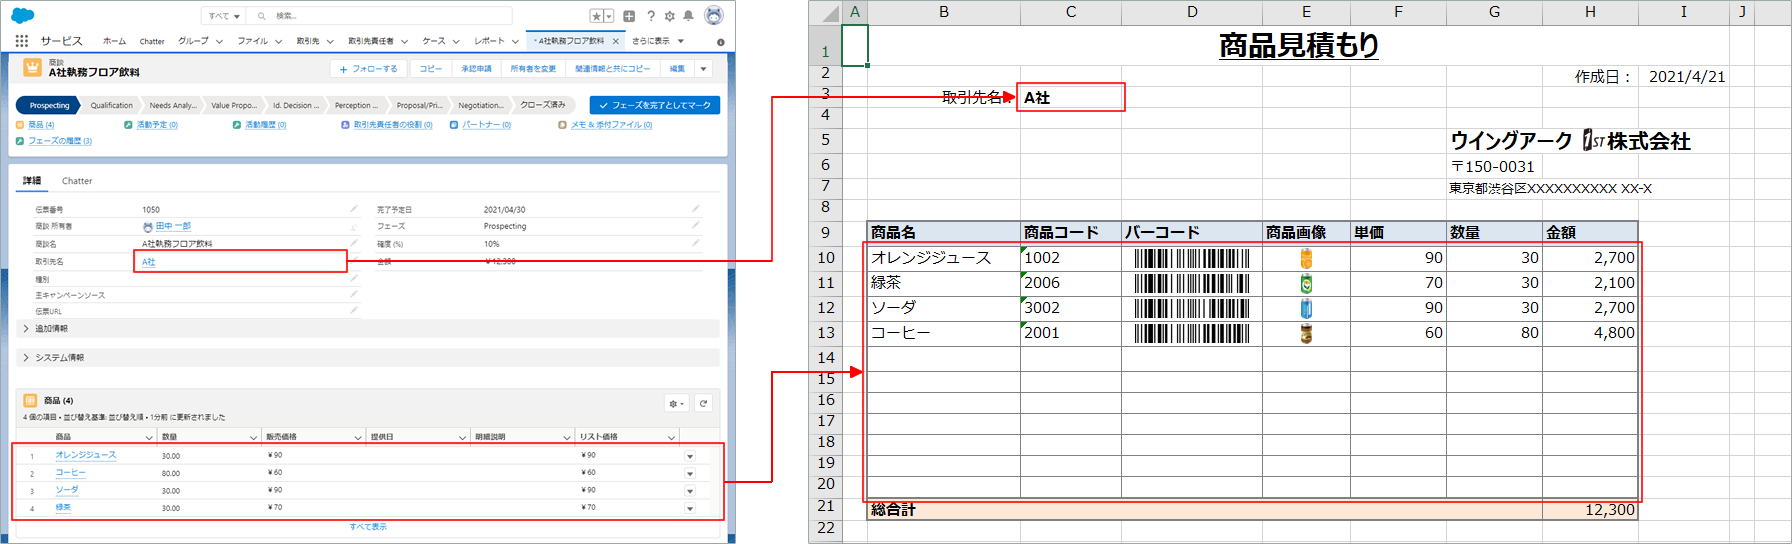The image size is (1792, 544).
Task: Click the pencil edit icon for 確度 (%)
Action: click(x=696, y=243)
